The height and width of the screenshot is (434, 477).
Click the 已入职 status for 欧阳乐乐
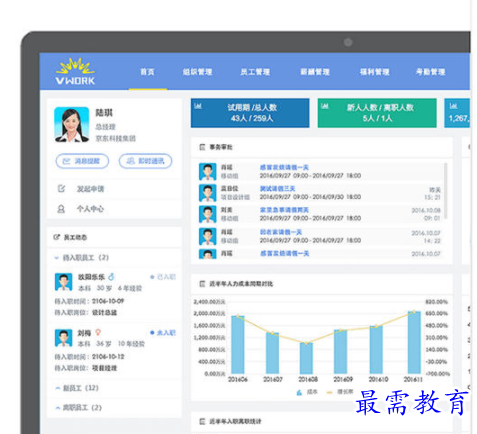pyautogui.click(x=163, y=277)
